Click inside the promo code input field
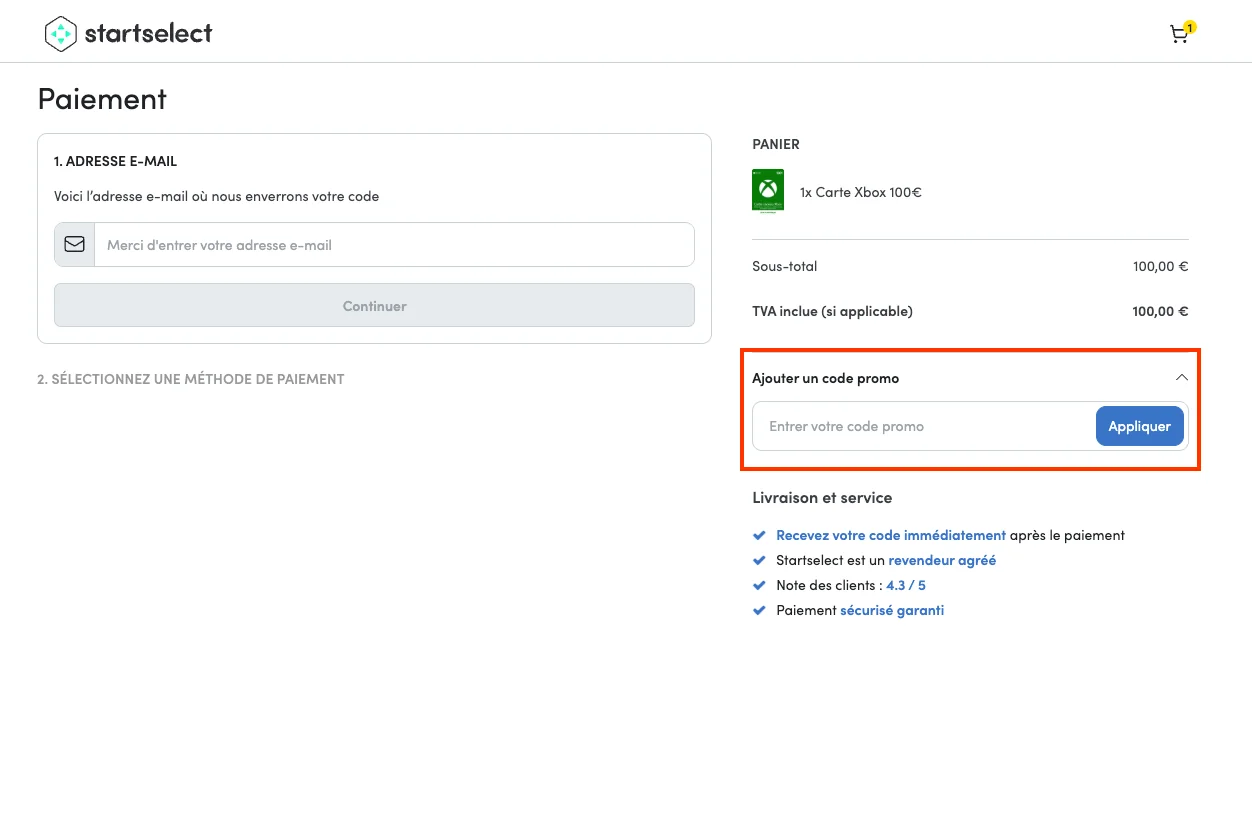The height and width of the screenshot is (818, 1252). pyautogui.click(x=900, y=425)
